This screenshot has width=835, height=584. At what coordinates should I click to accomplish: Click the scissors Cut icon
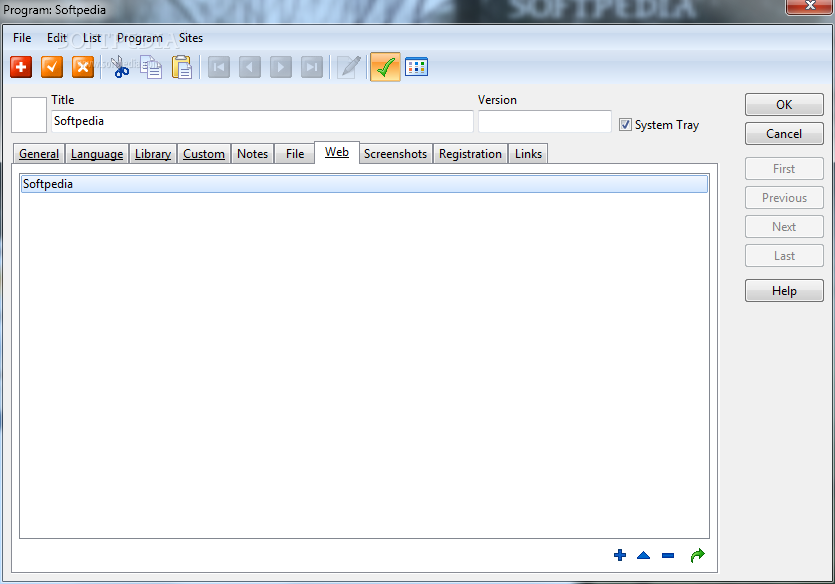pos(120,67)
